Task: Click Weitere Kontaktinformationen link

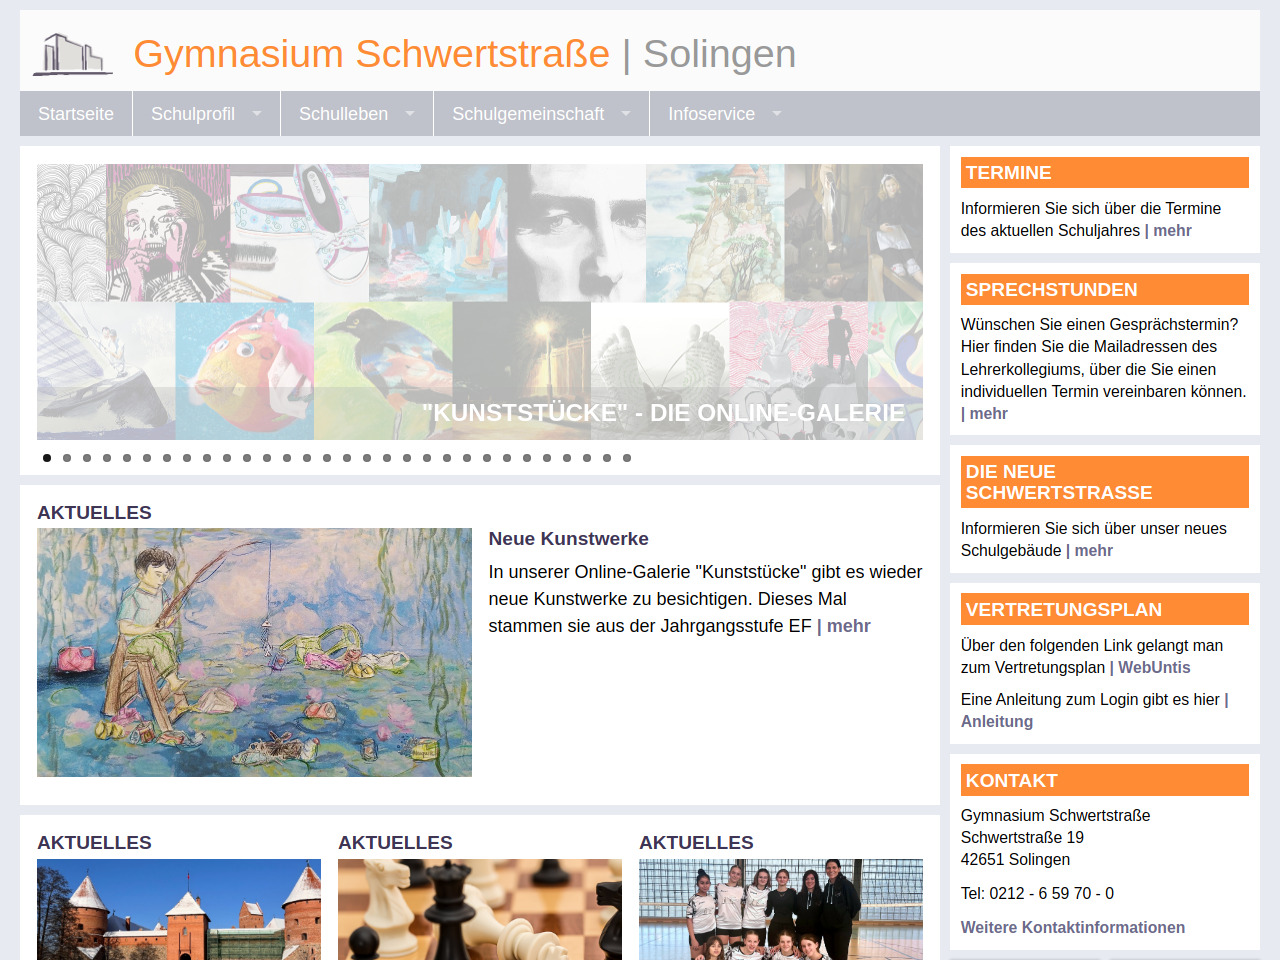Action: pyautogui.click(x=1072, y=928)
